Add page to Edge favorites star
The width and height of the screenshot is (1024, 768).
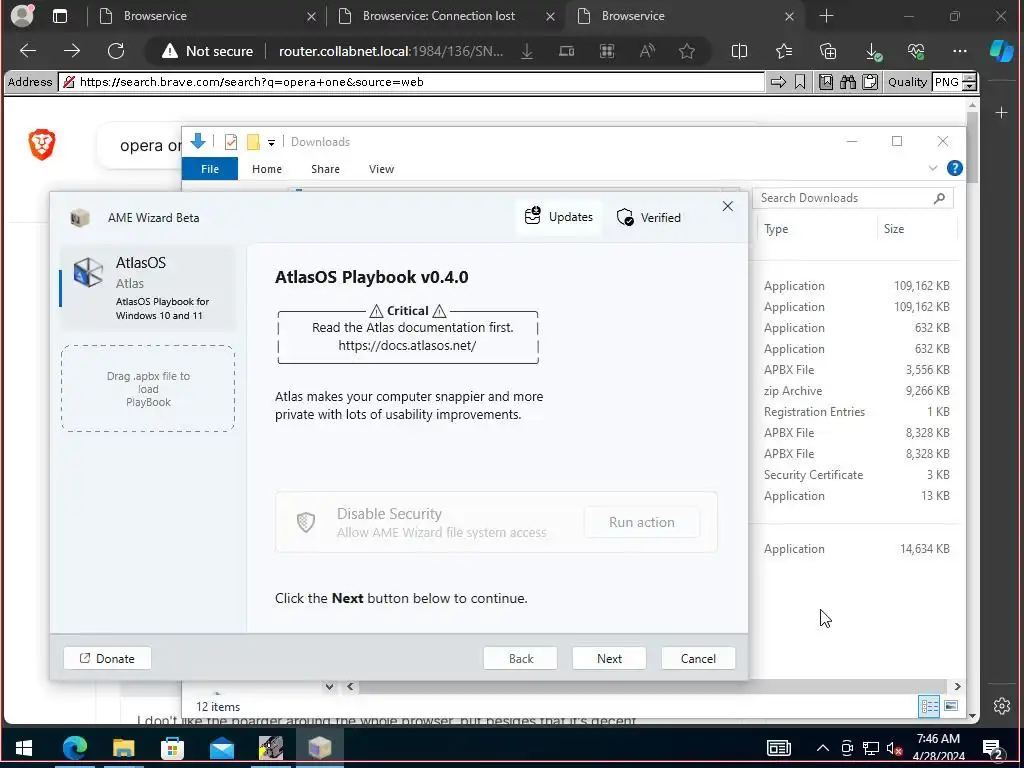686,51
